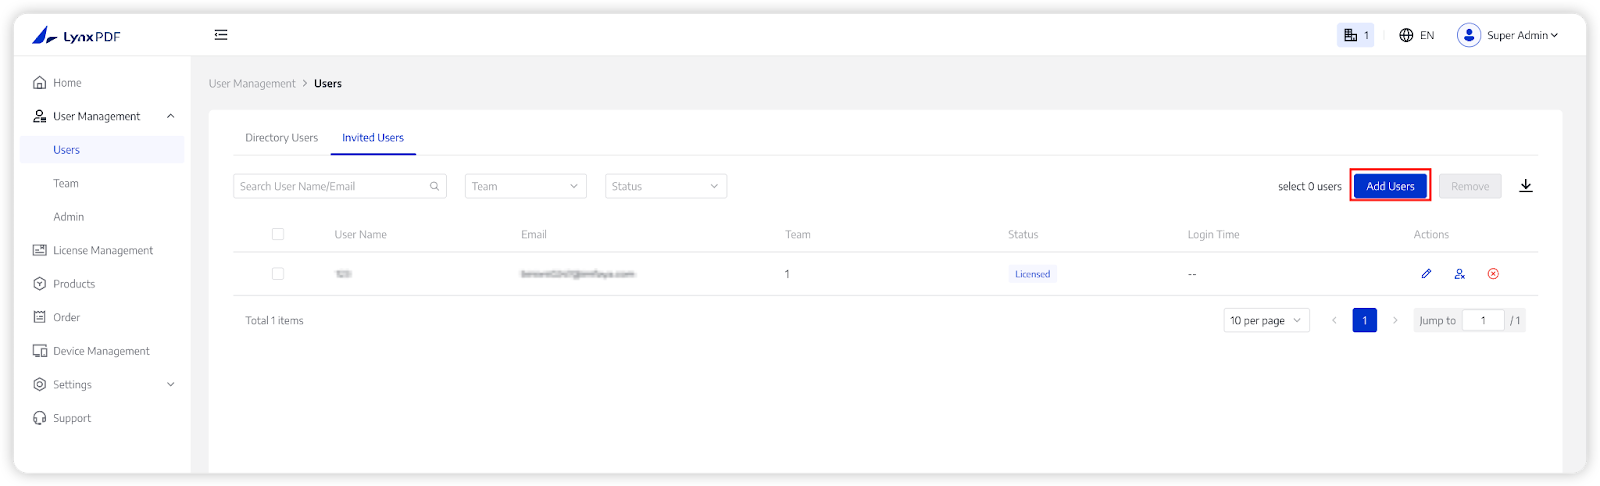Click the remove user icon in Actions

(x=1460, y=274)
